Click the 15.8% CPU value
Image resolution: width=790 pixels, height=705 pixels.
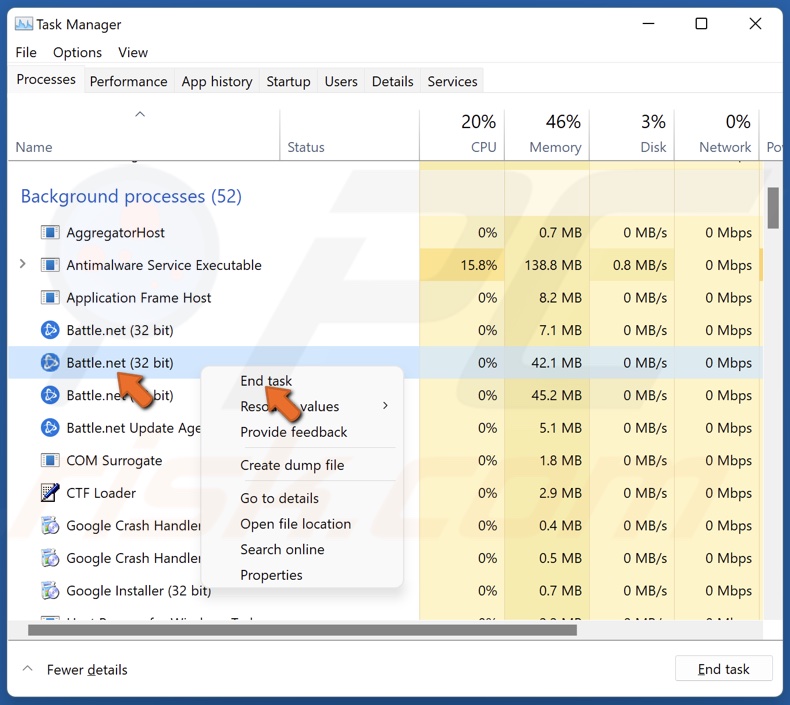[x=478, y=265]
